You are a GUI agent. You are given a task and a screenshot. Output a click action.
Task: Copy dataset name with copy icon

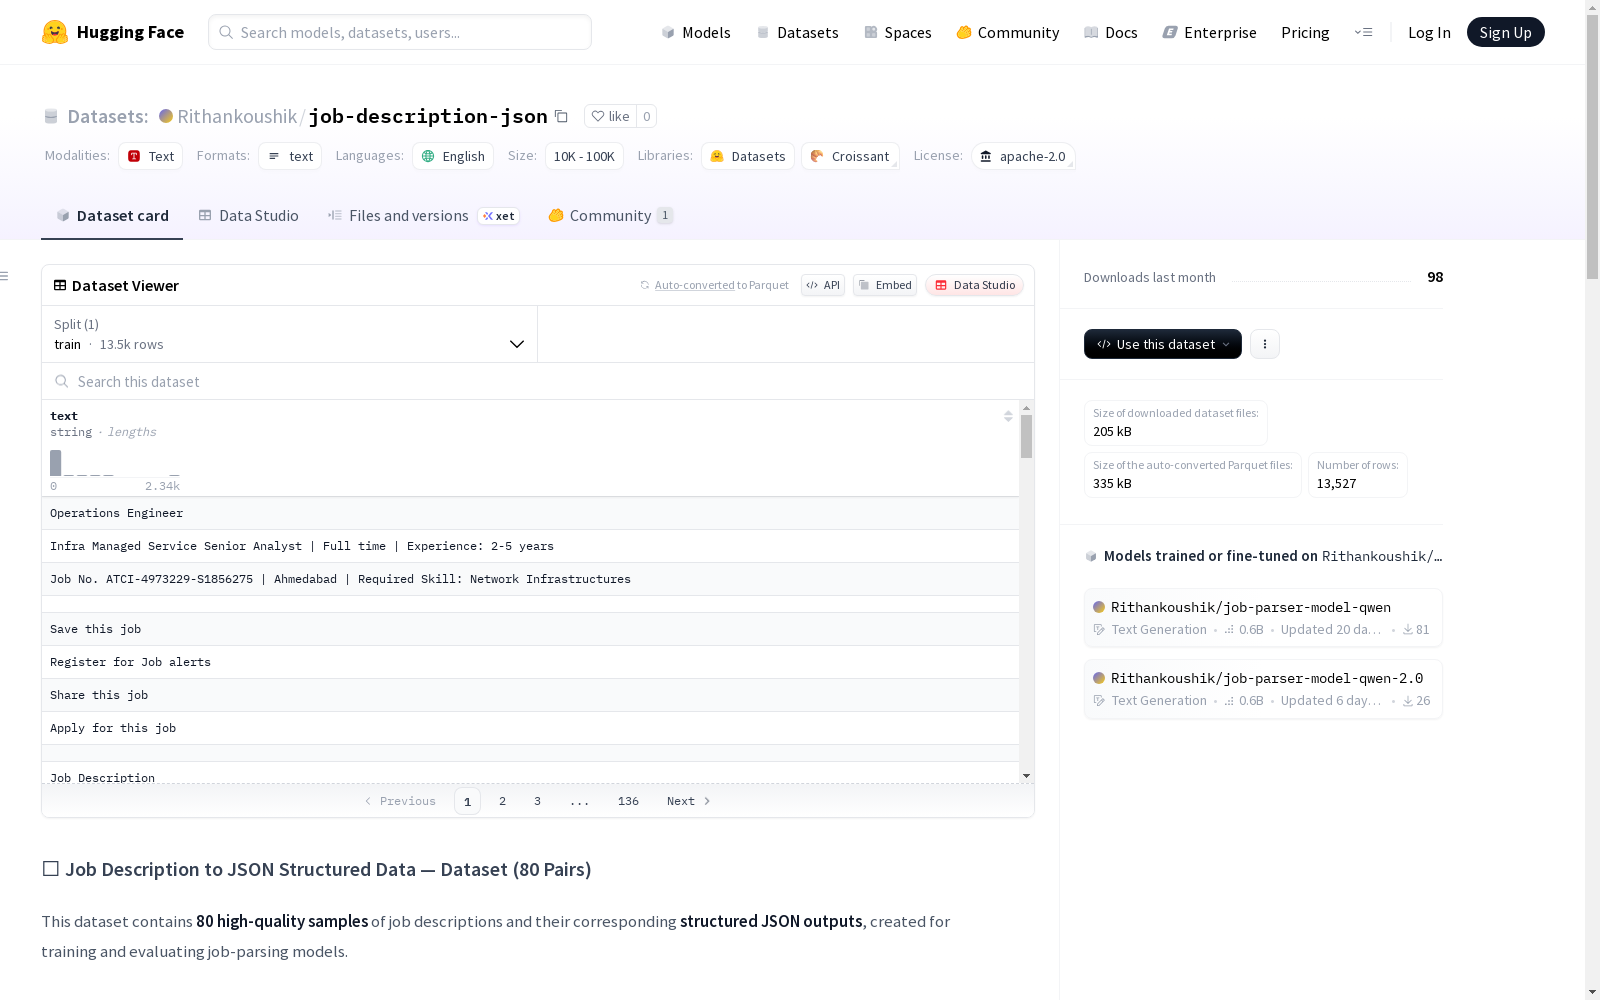coord(562,117)
